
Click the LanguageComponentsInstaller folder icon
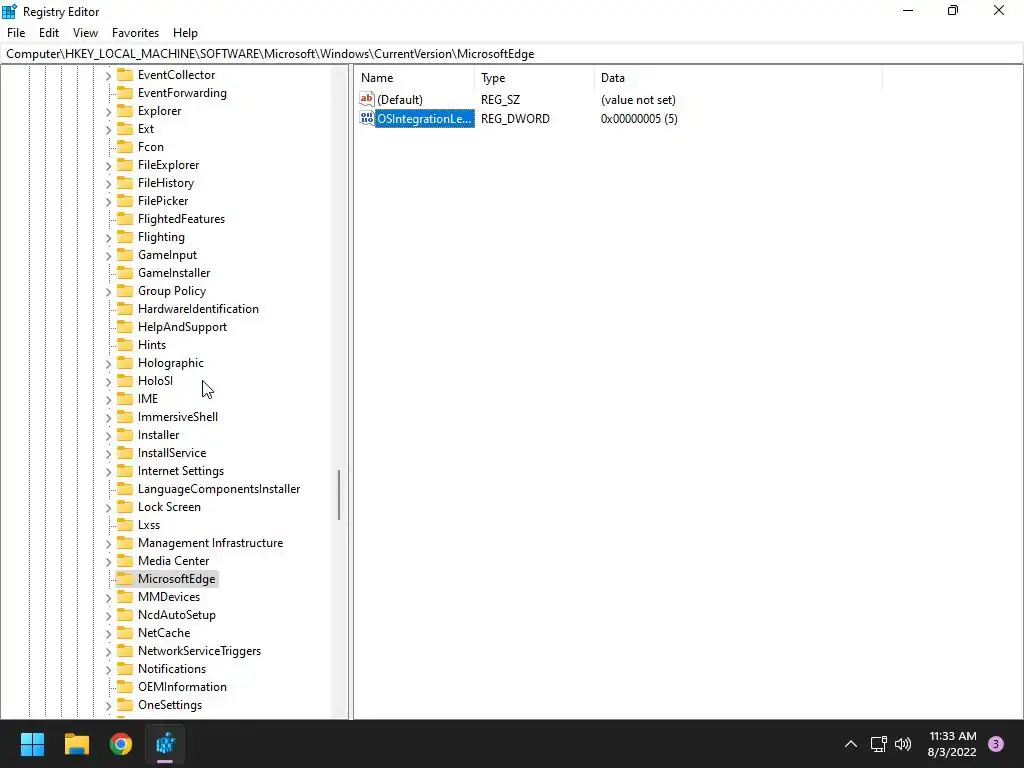pos(125,488)
